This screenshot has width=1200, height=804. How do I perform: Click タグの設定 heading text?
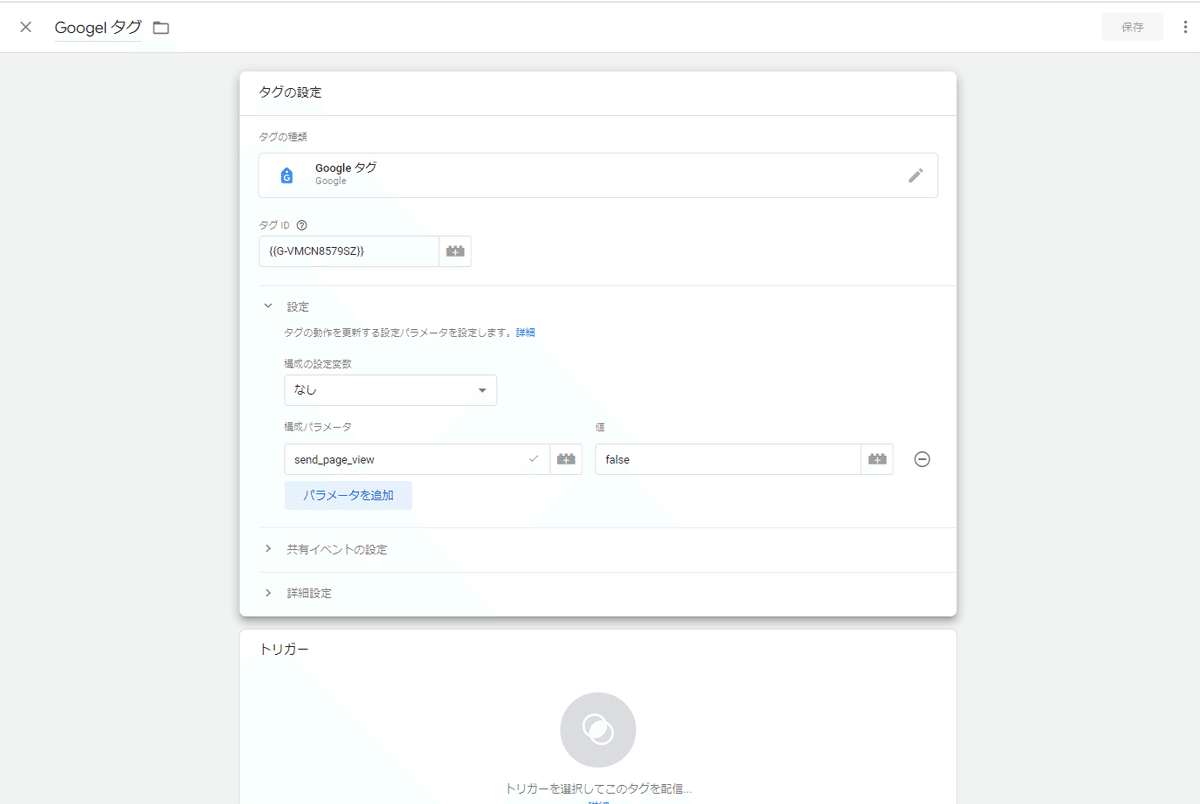click(x=290, y=92)
